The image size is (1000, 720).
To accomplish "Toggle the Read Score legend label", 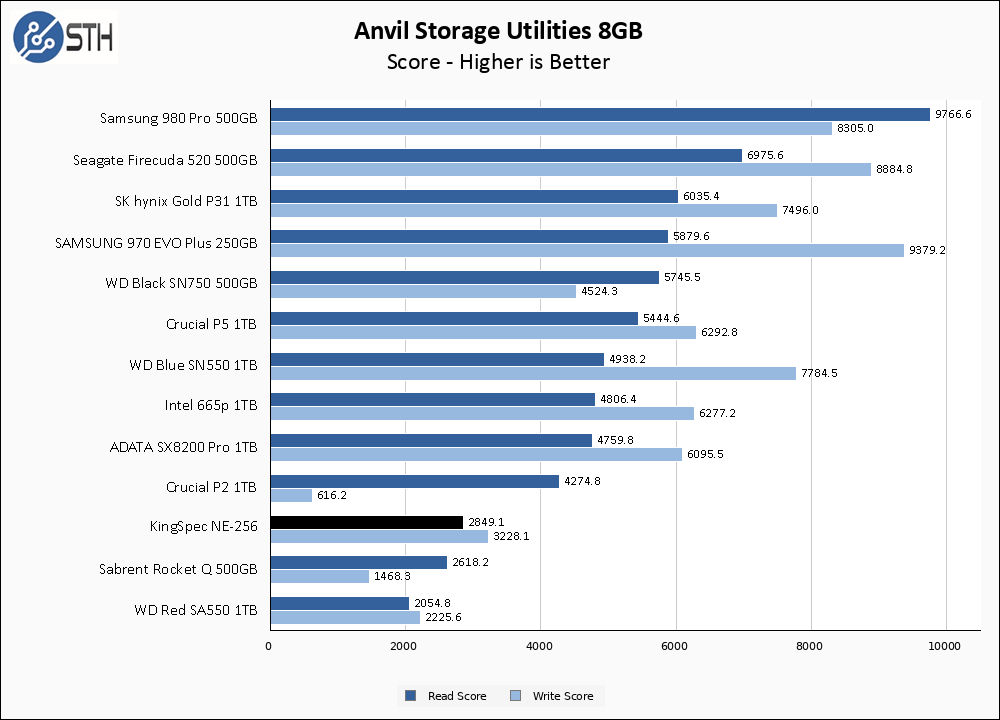I will 457,696.
